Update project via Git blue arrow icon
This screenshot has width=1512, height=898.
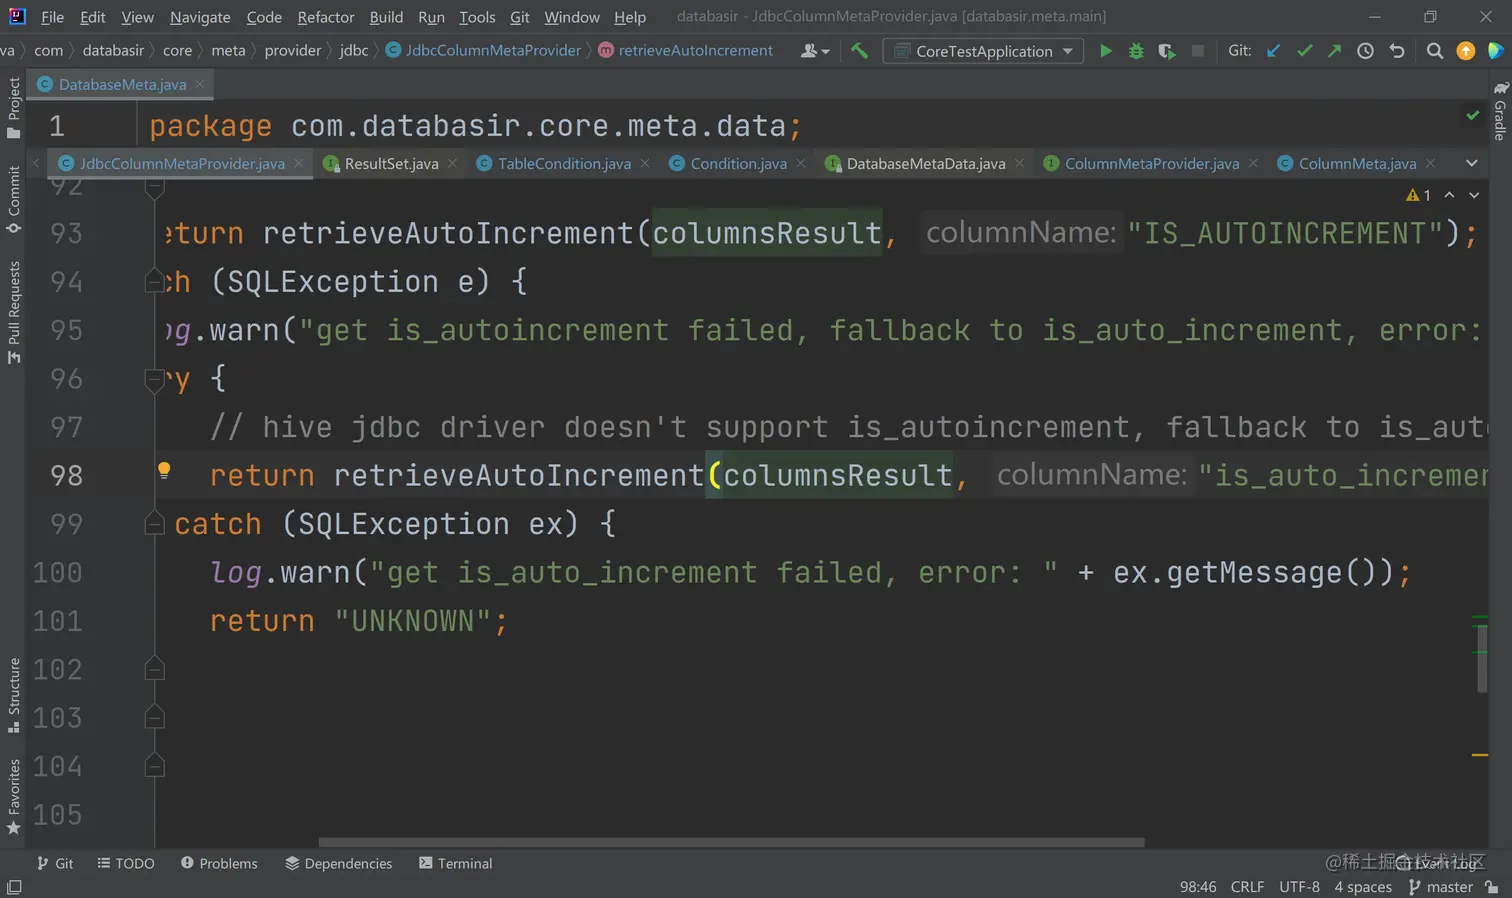pos(1273,51)
